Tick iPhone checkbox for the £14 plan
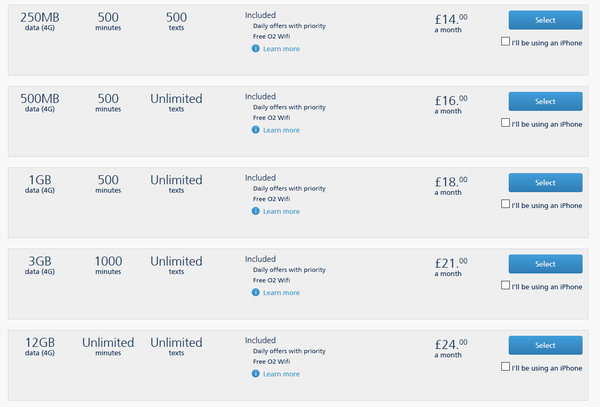Screen dimensions: 600x407 coord(505,41)
